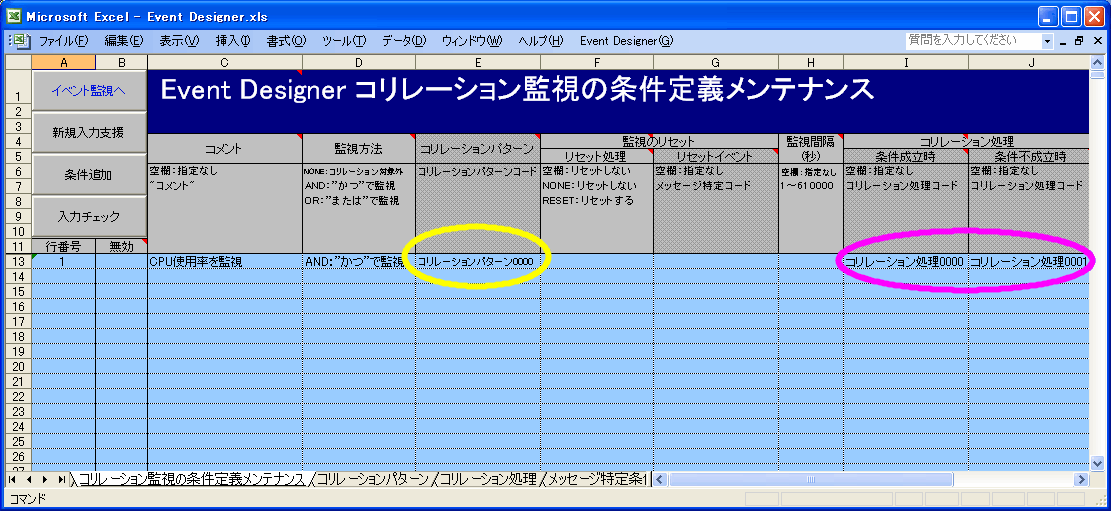This screenshot has width=1111, height=511.
Task: Click the 質問を入力してください help box
Action: [973, 40]
